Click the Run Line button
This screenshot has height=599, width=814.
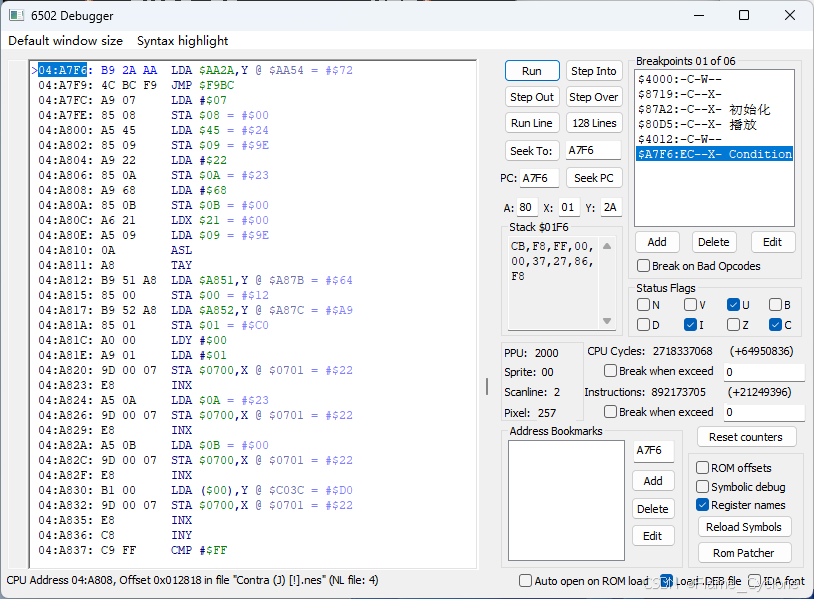pos(532,123)
